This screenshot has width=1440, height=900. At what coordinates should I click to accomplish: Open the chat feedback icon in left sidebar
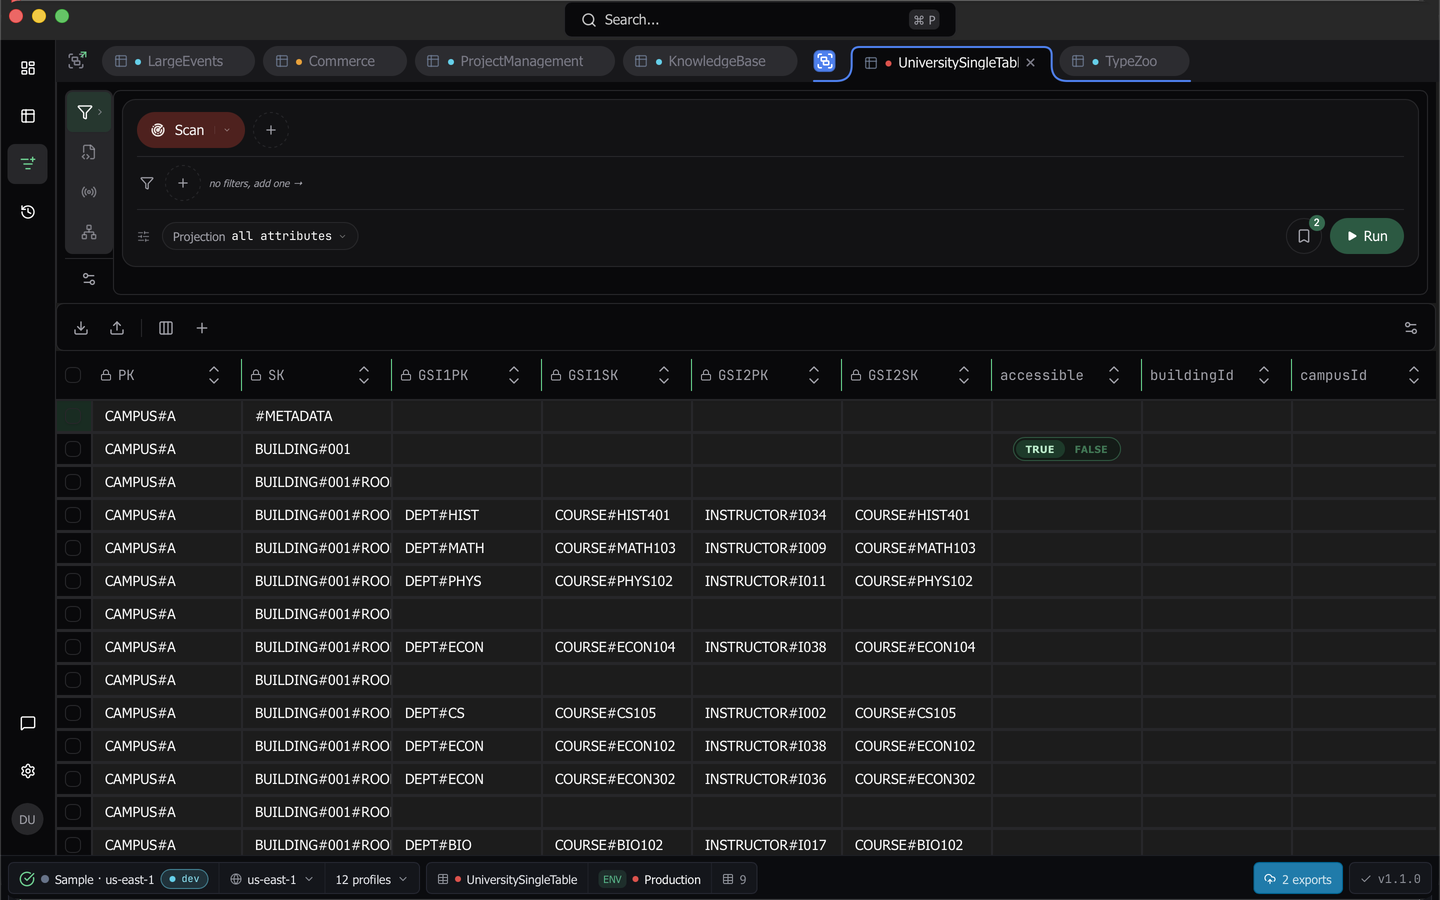point(28,723)
